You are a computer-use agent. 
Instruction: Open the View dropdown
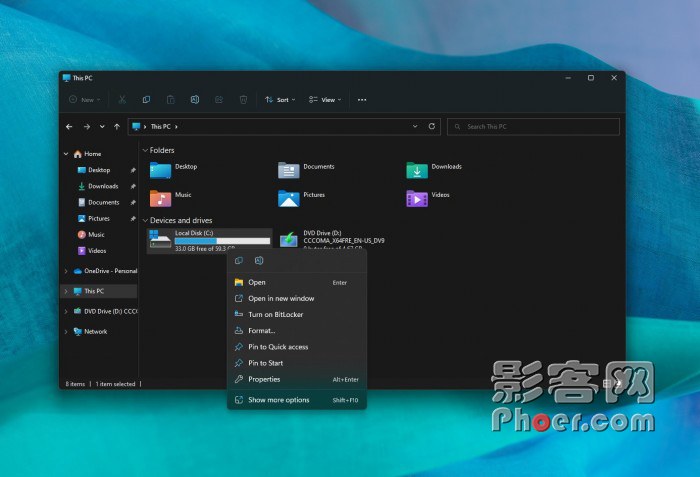(x=325, y=100)
